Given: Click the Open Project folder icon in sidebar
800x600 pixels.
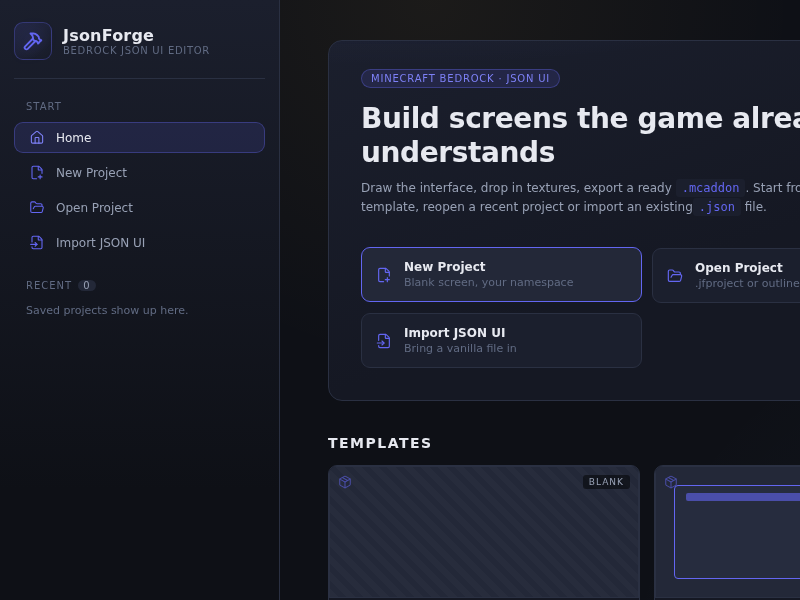Looking at the screenshot, I should [x=37, y=208].
